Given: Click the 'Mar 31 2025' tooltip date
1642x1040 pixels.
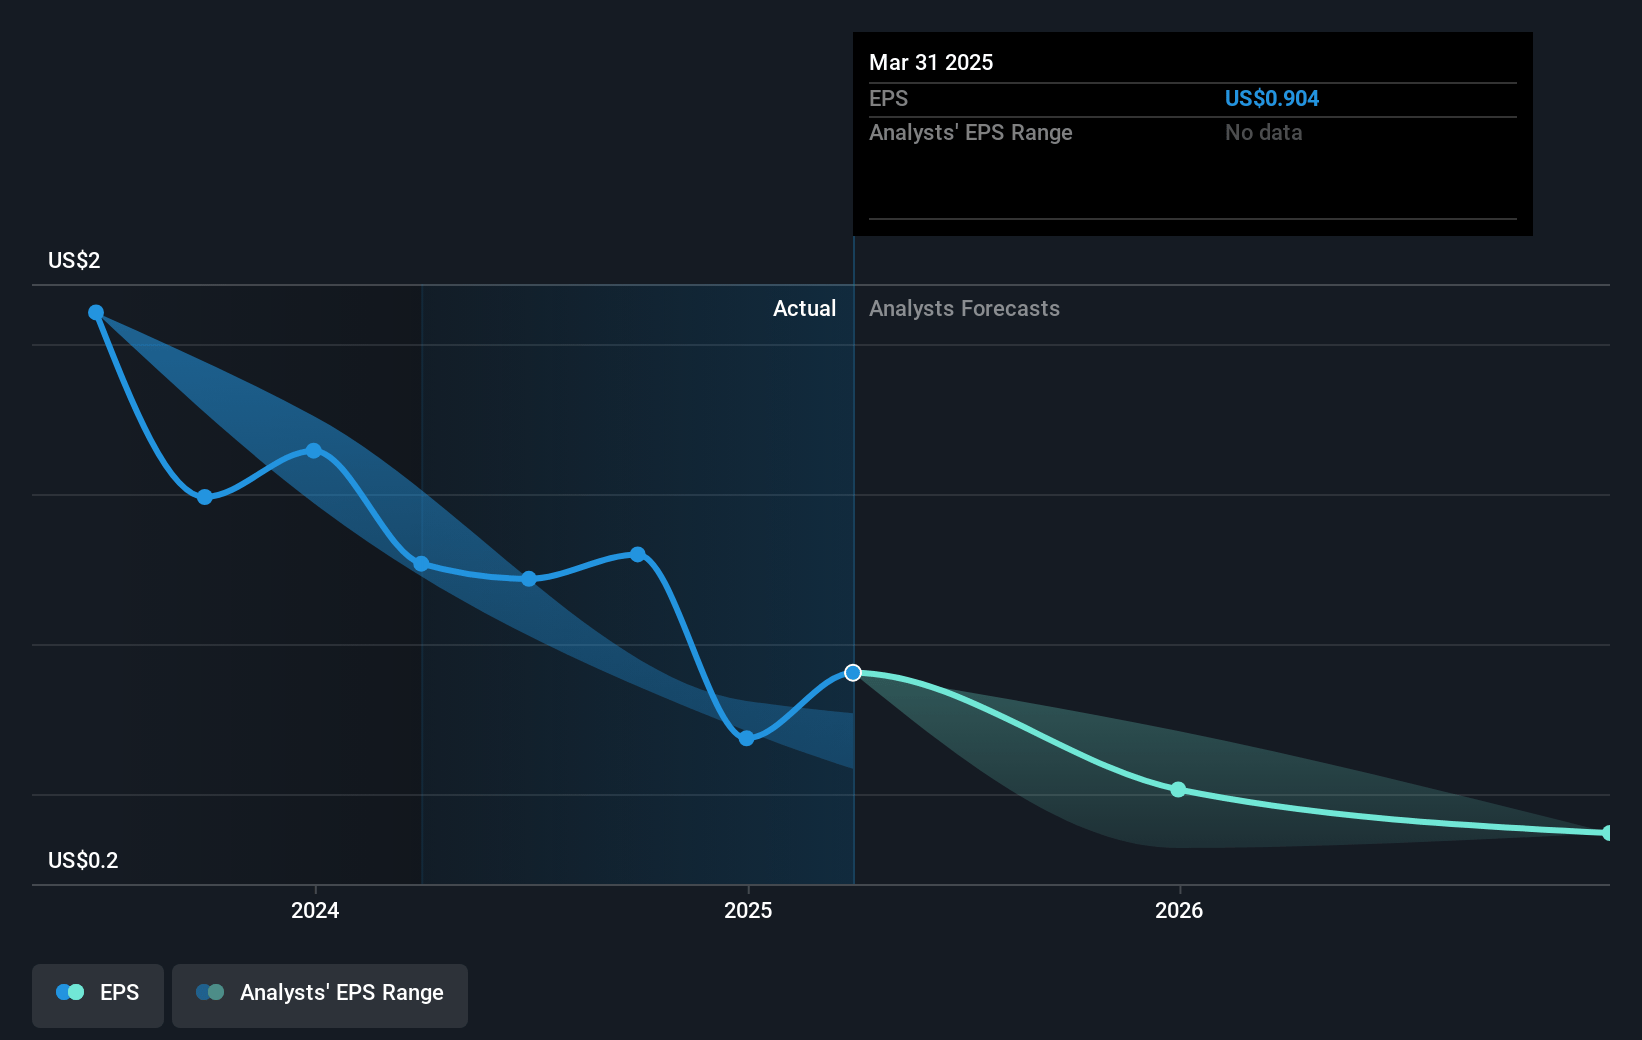Looking at the screenshot, I should [931, 62].
